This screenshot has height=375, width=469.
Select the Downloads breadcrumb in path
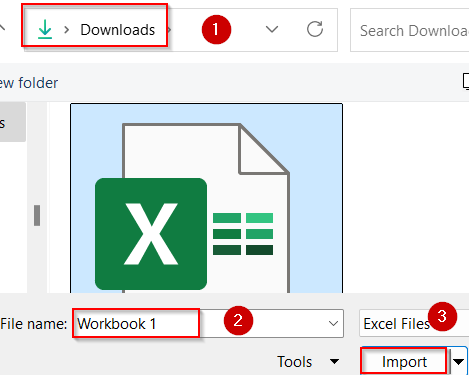[118, 30]
